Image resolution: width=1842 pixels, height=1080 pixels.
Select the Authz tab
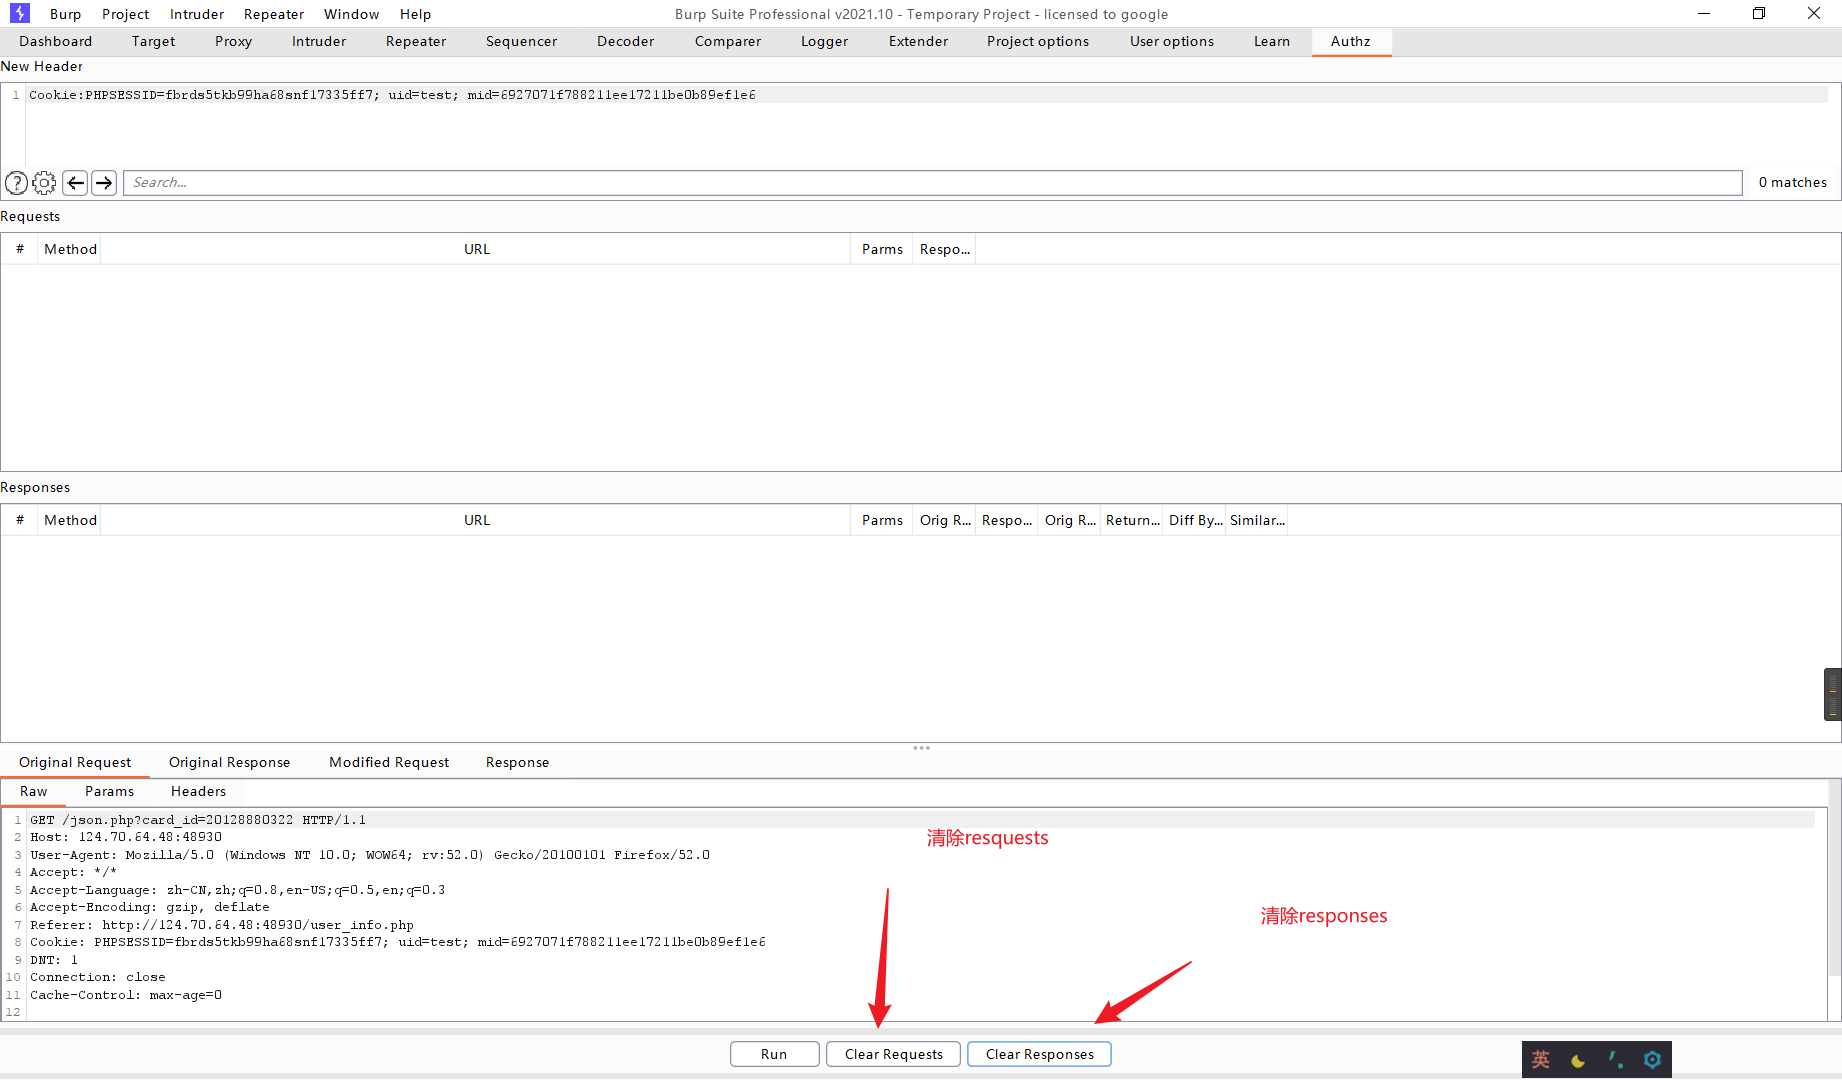point(1351,41)
